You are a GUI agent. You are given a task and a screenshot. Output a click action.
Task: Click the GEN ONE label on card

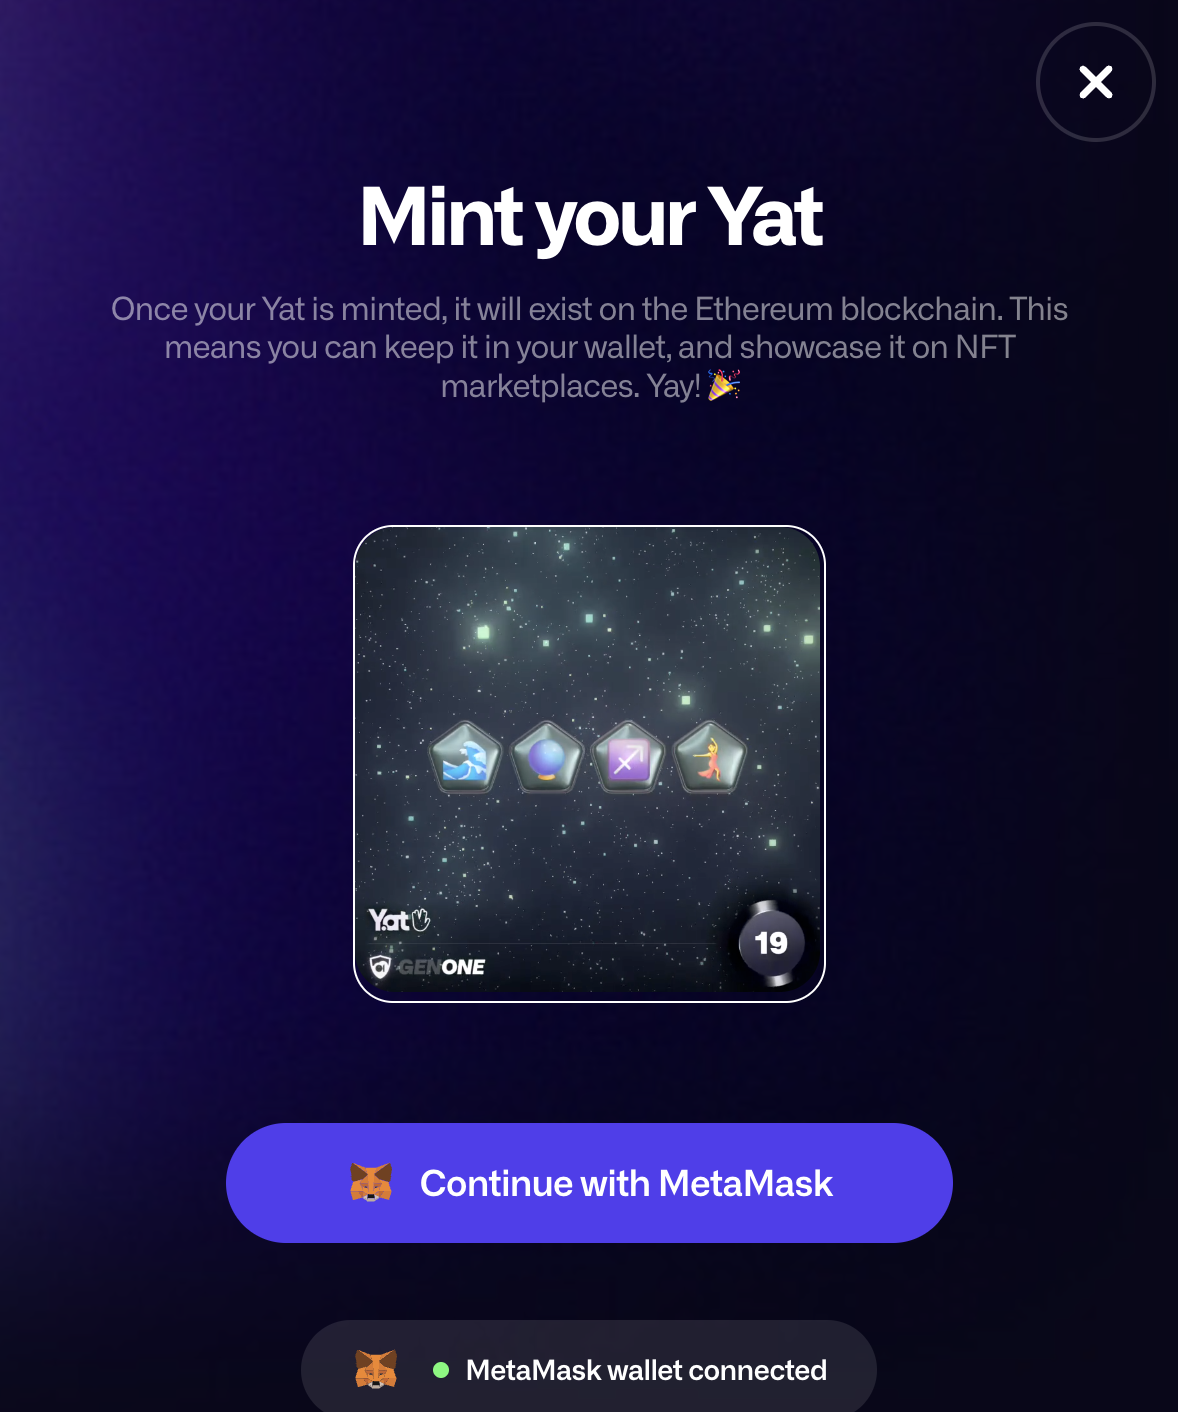[x=441, y=967]
